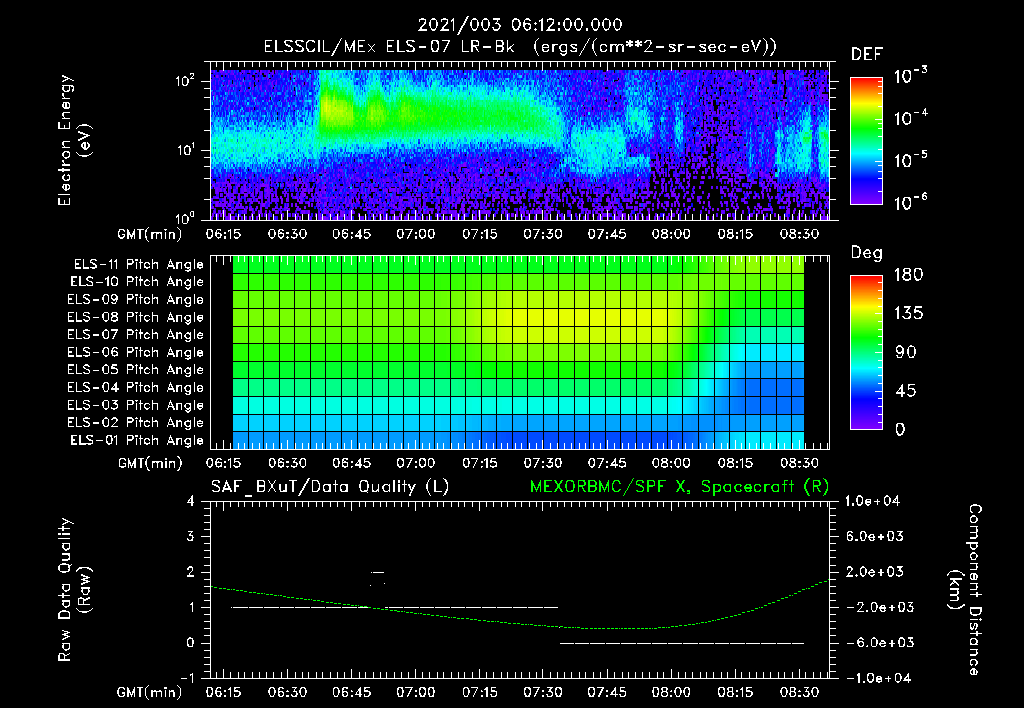Click the -1 tick on Raw Data Quality axis
The image size is (1024, 708).
click(x=187, y=678)
